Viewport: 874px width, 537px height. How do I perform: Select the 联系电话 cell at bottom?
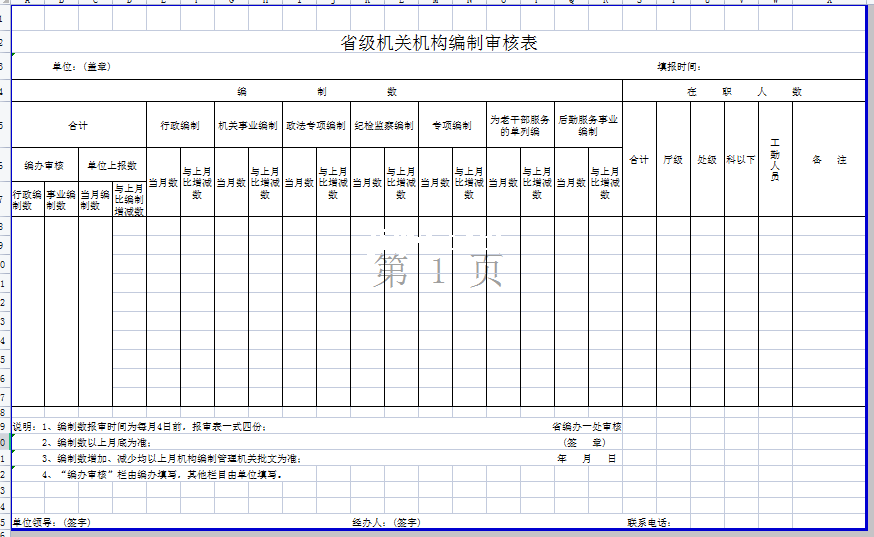[648, 522]
